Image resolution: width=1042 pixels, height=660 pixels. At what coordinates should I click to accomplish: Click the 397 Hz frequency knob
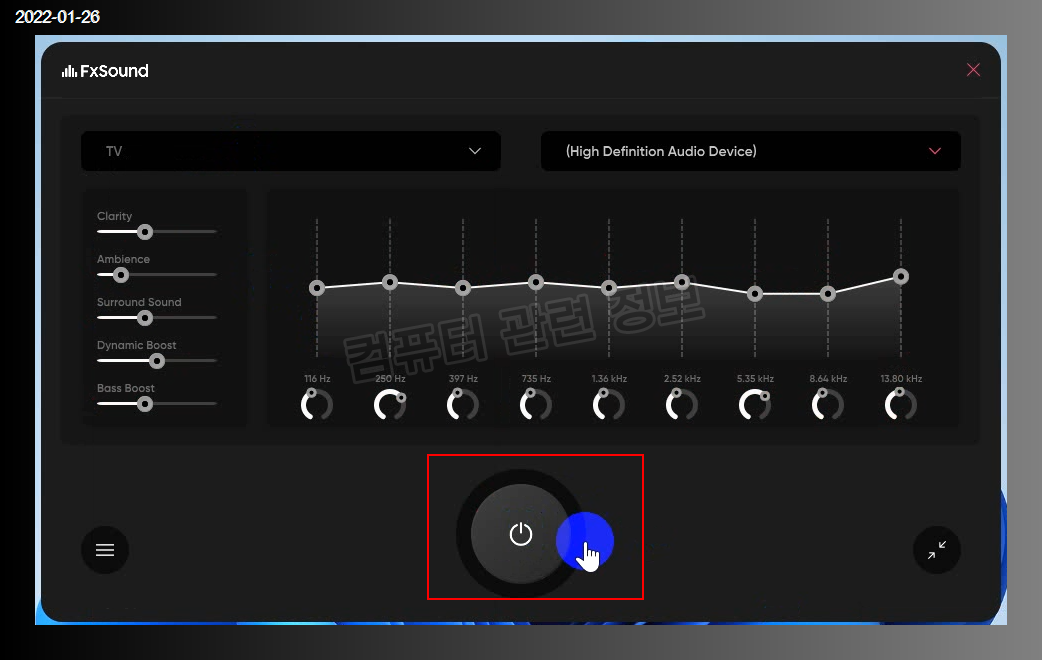coord(463,405)
